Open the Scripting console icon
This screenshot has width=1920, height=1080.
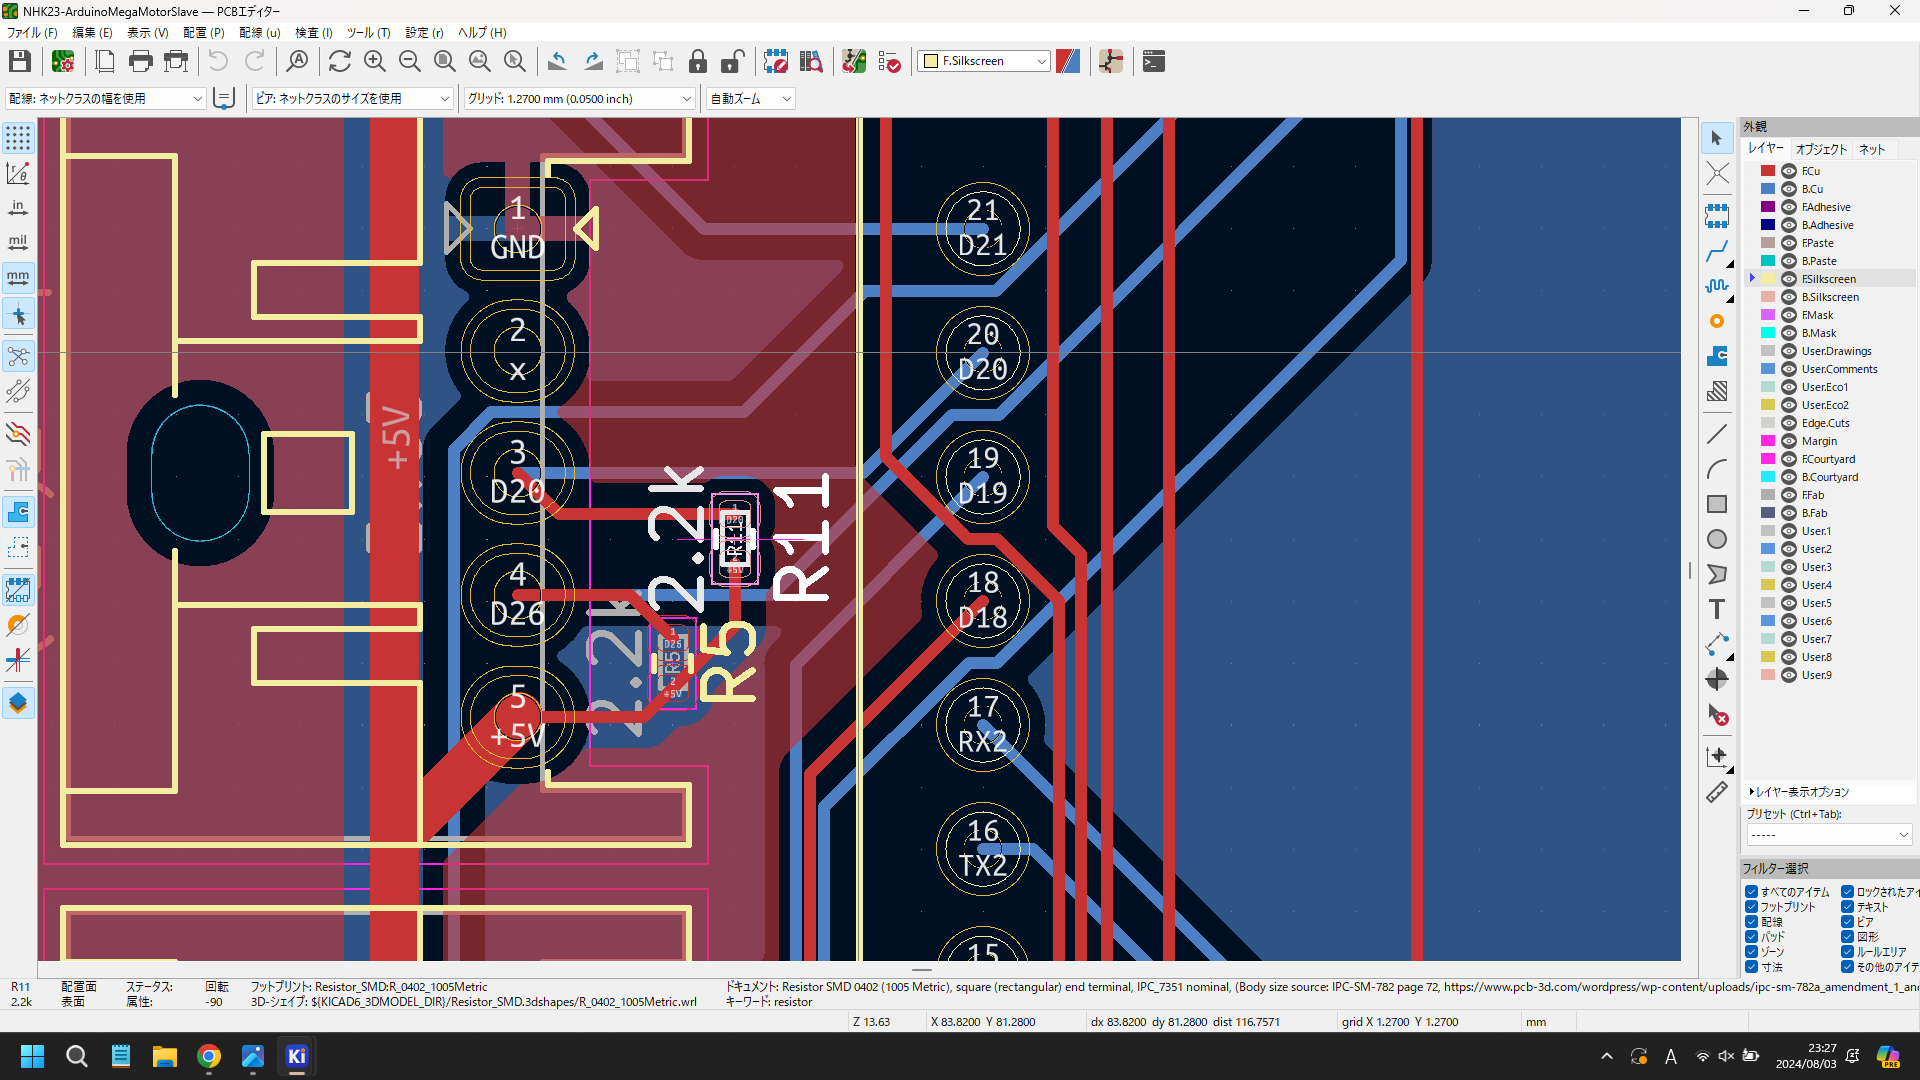pos(1154,62)
